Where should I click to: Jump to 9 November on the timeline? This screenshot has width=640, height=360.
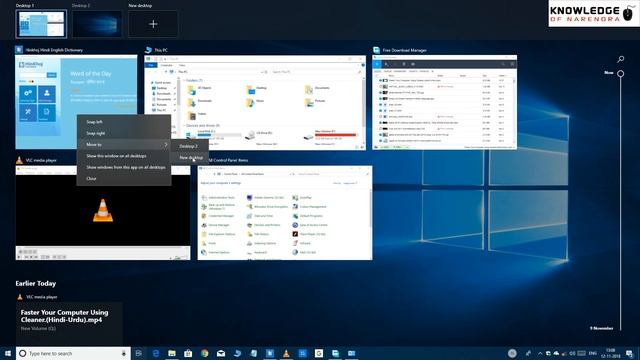point(601,328)
